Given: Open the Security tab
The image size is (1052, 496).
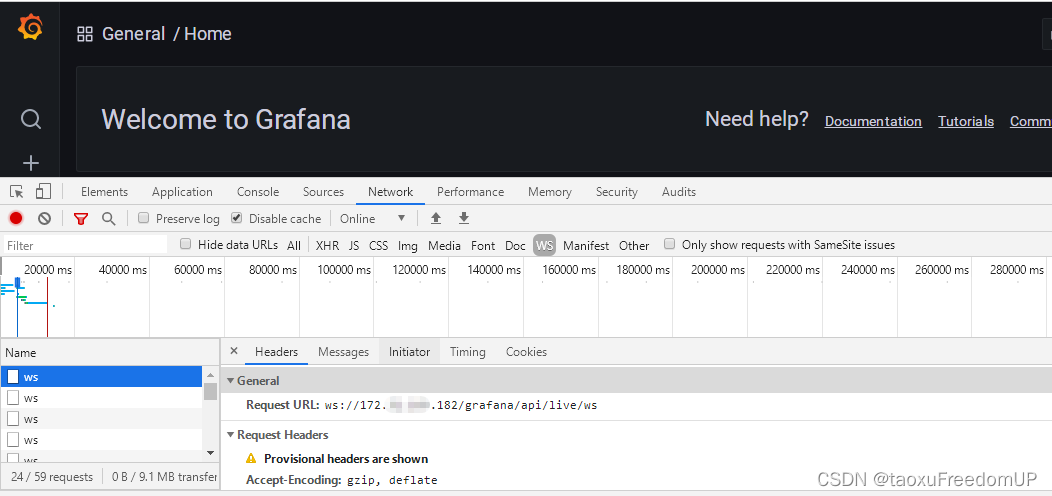Looking at the screenshot, I should tap(617, 192).
